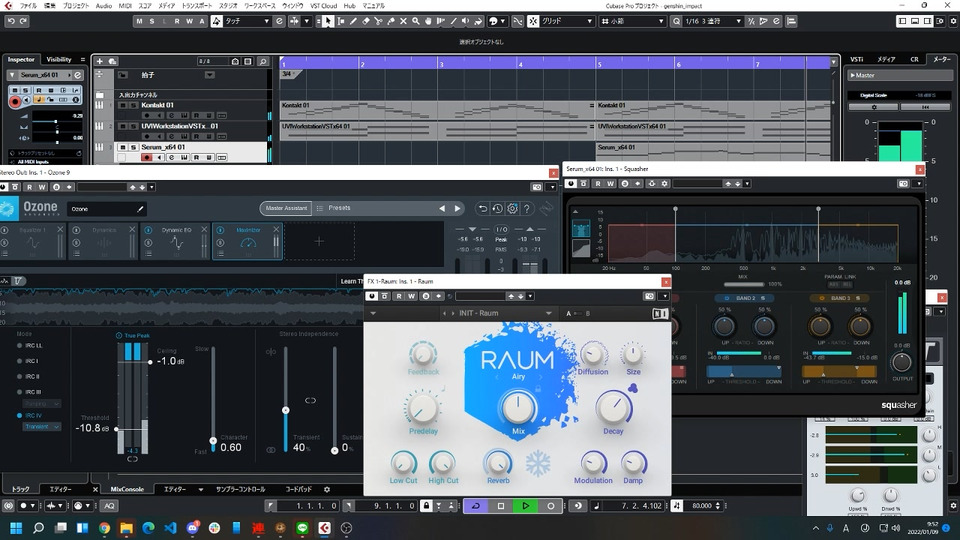Toggle Maximizer module power button
This screenshot has width=960, height=540.
click(x=220, y=230)
